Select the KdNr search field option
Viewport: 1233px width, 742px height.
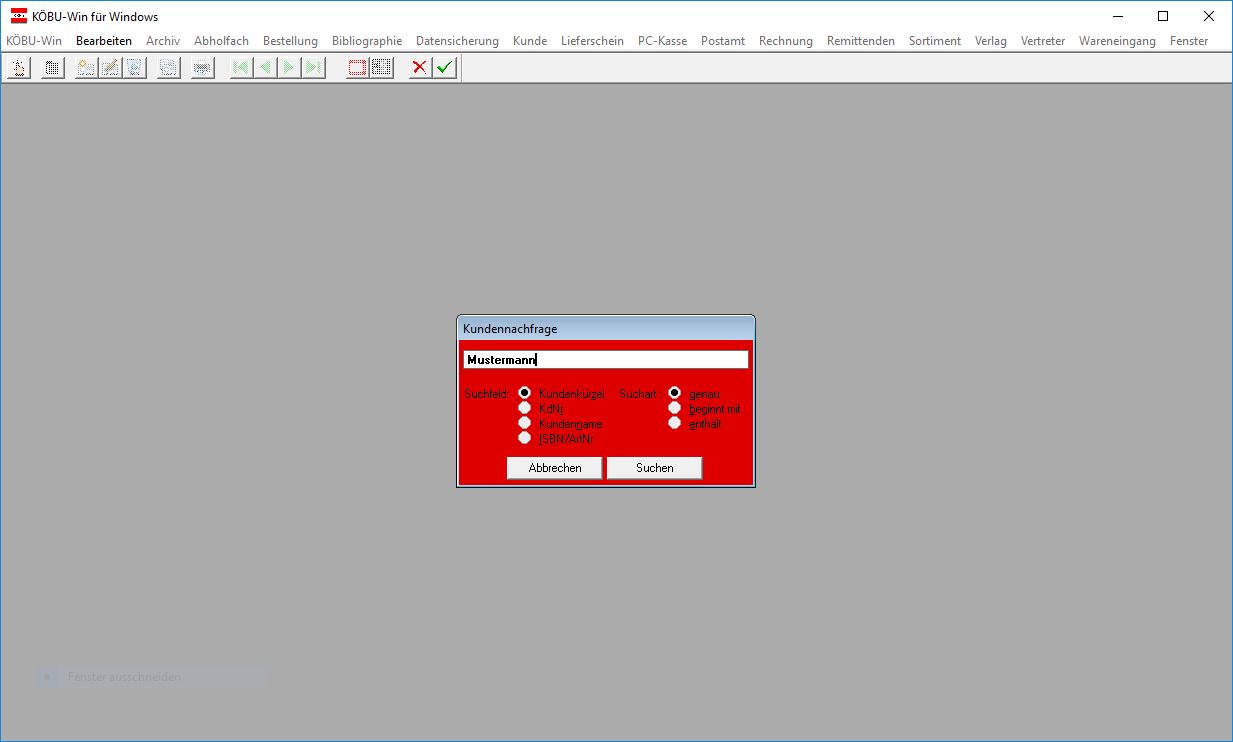524,408
